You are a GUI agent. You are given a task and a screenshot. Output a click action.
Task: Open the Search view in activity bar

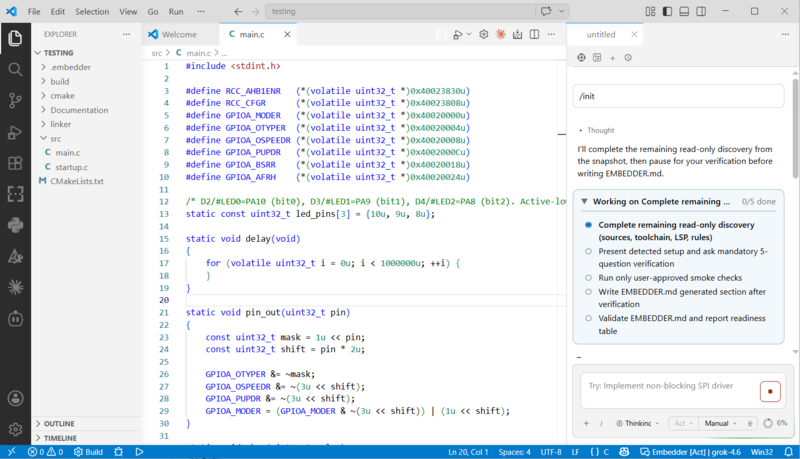(15, 69)
